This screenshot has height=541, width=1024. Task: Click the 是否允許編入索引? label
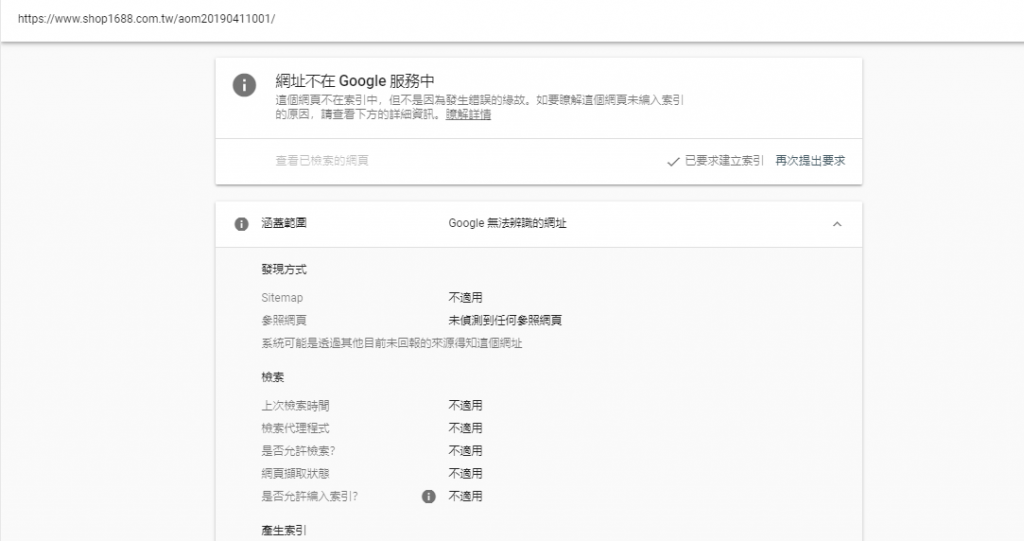click(x=310, y=497)
